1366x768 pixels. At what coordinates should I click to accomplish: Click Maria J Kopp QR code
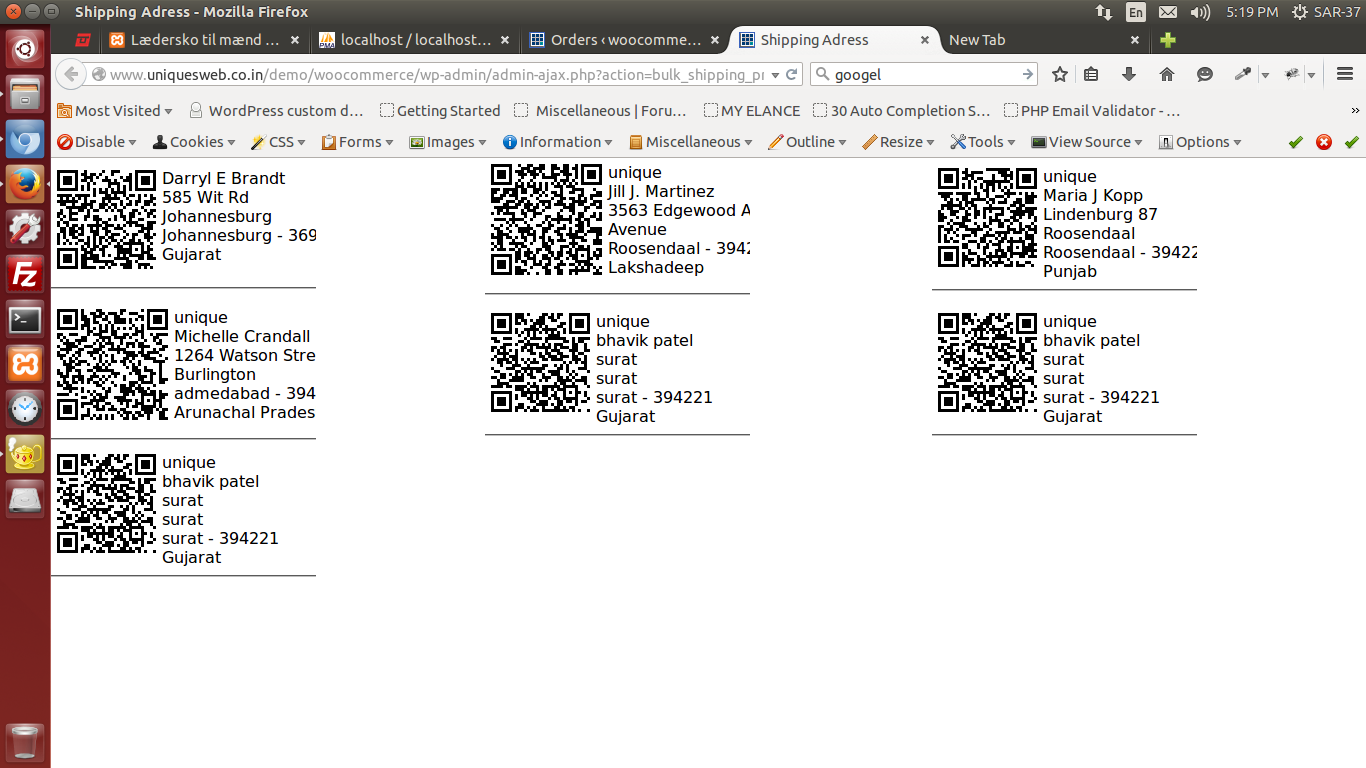[x=987, y=217]
